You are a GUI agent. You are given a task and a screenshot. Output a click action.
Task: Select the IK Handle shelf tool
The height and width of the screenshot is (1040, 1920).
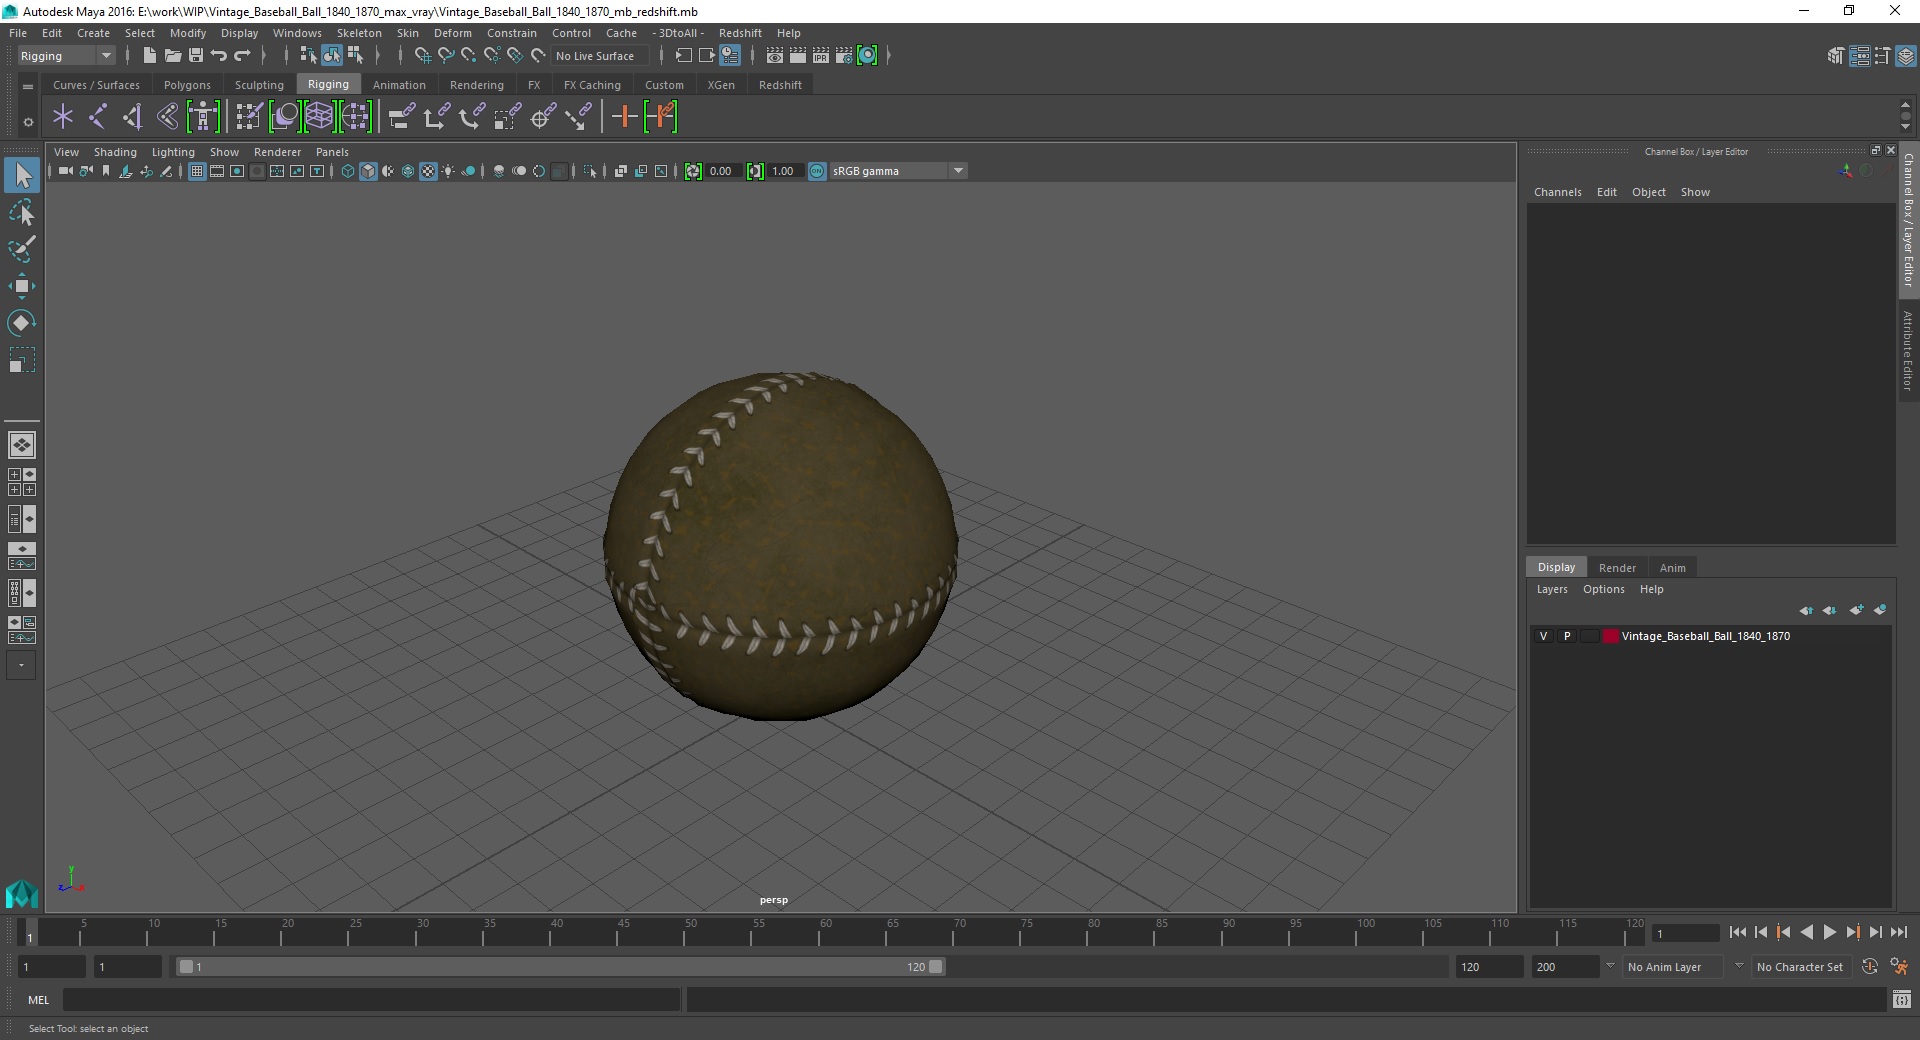132,117
